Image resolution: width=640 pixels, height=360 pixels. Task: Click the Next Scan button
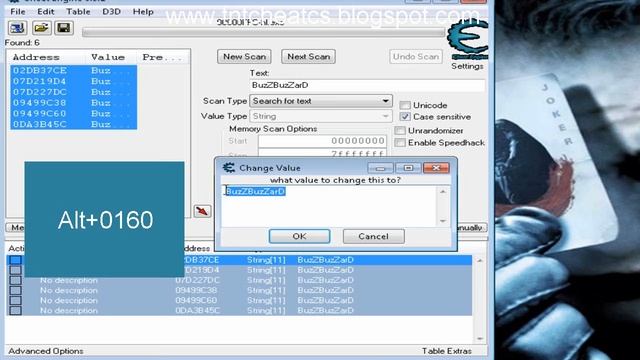(308, 57)
